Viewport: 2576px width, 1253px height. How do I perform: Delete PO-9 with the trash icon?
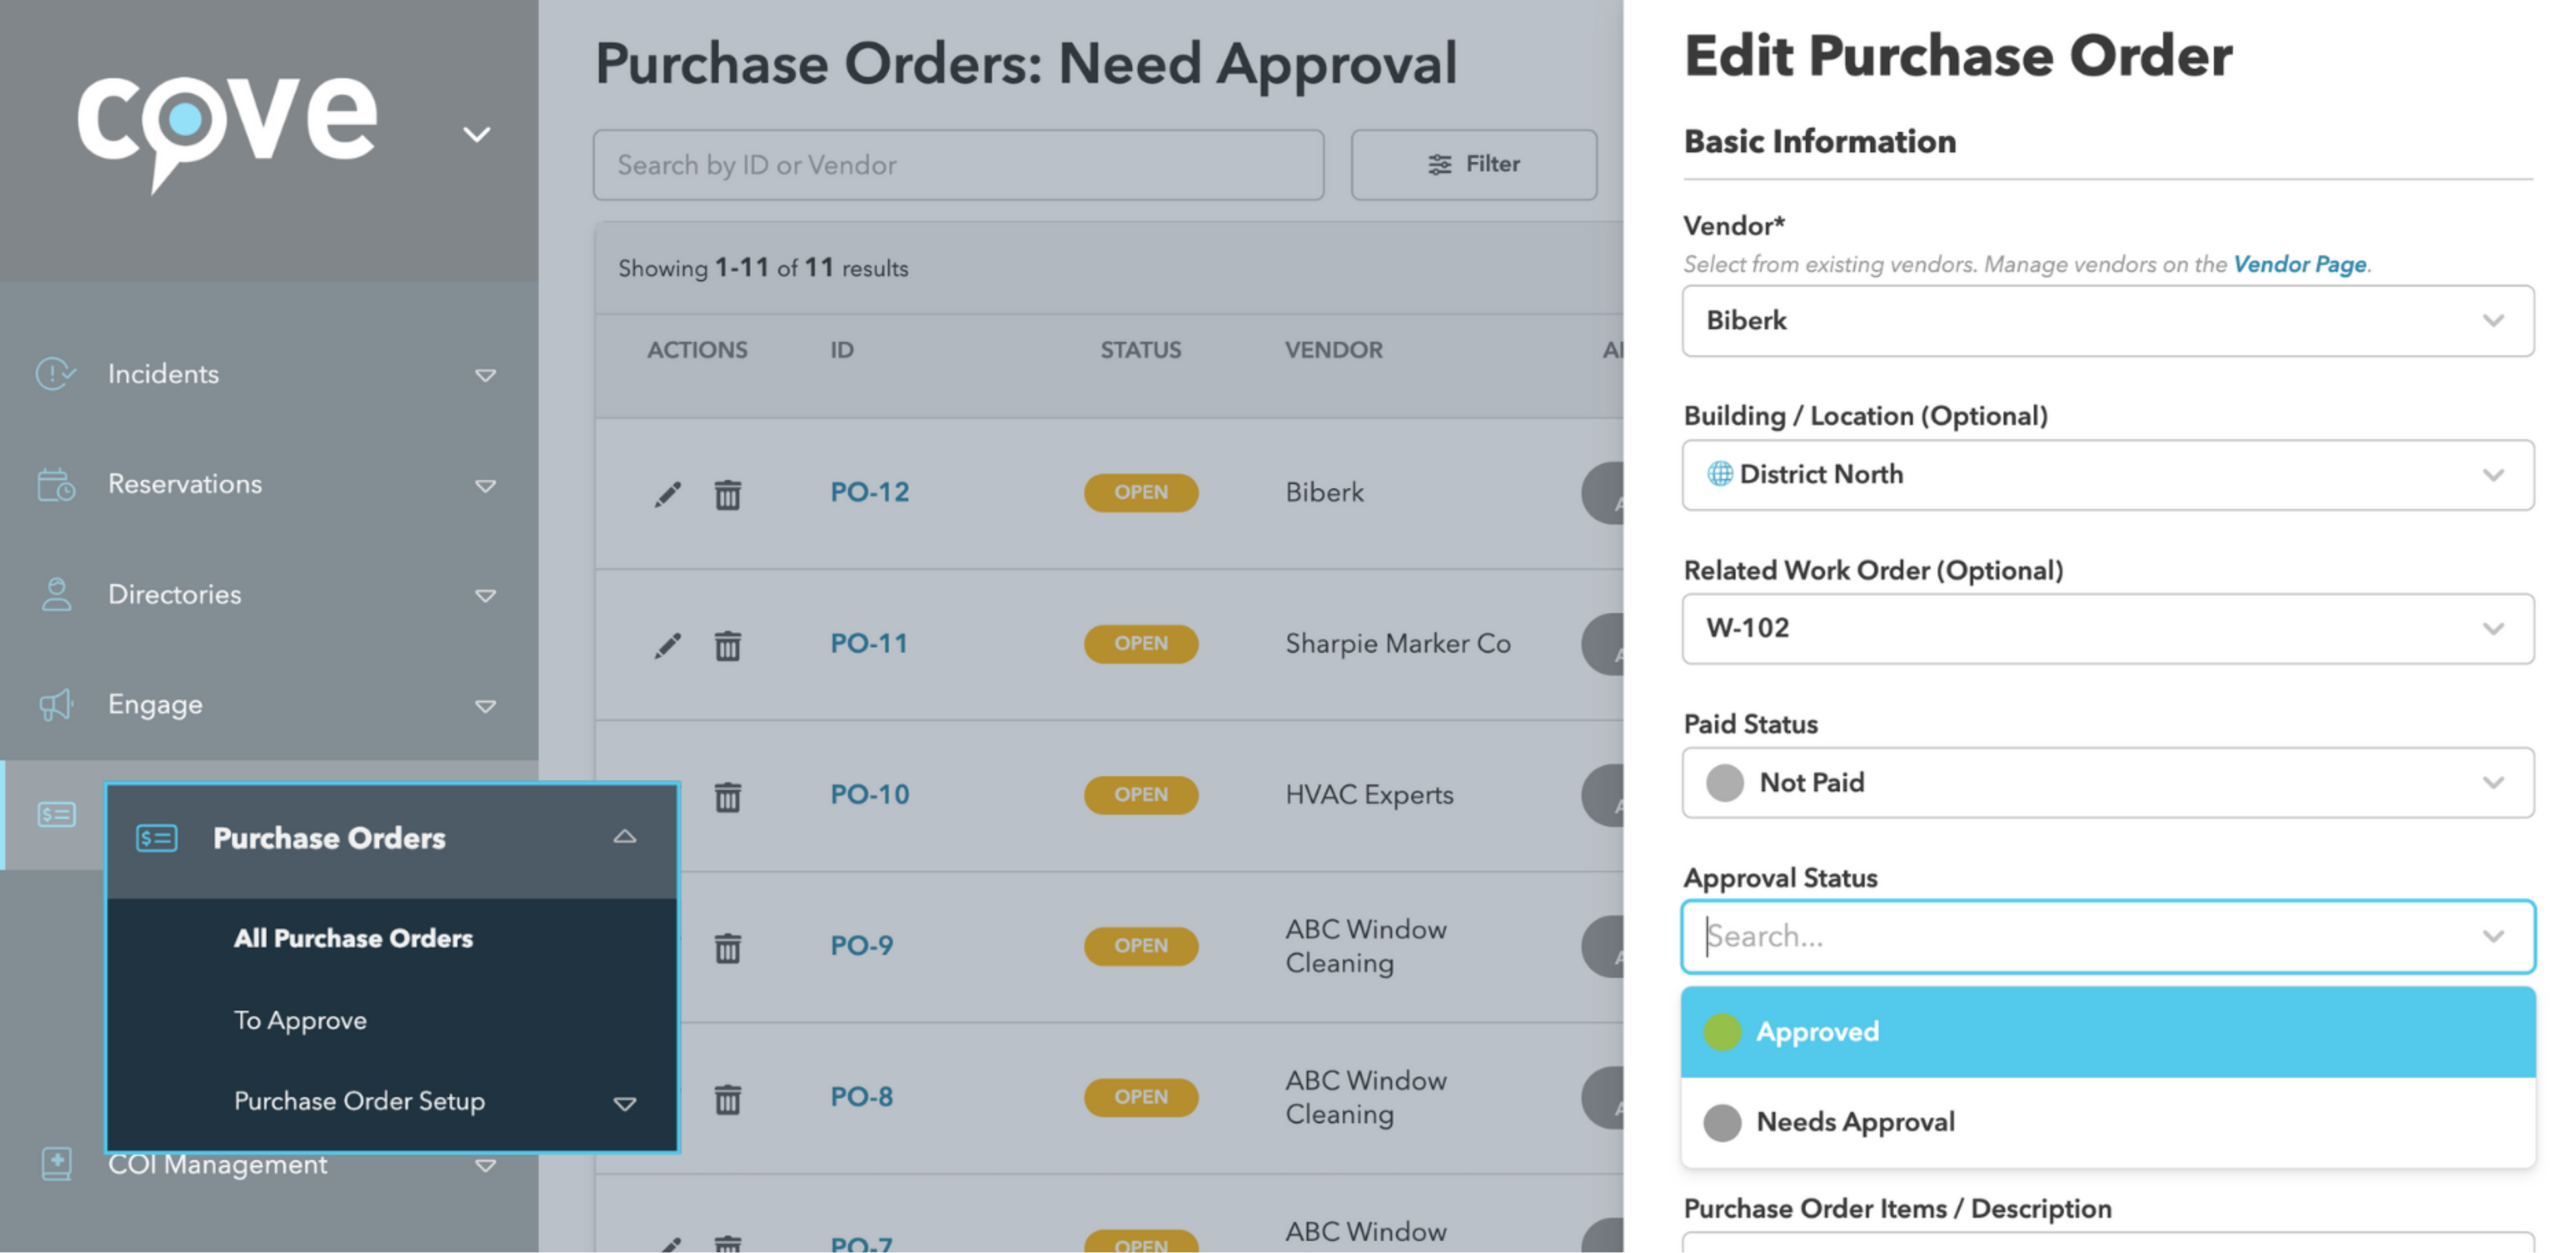pyautogui.click(x=728, y=948)
